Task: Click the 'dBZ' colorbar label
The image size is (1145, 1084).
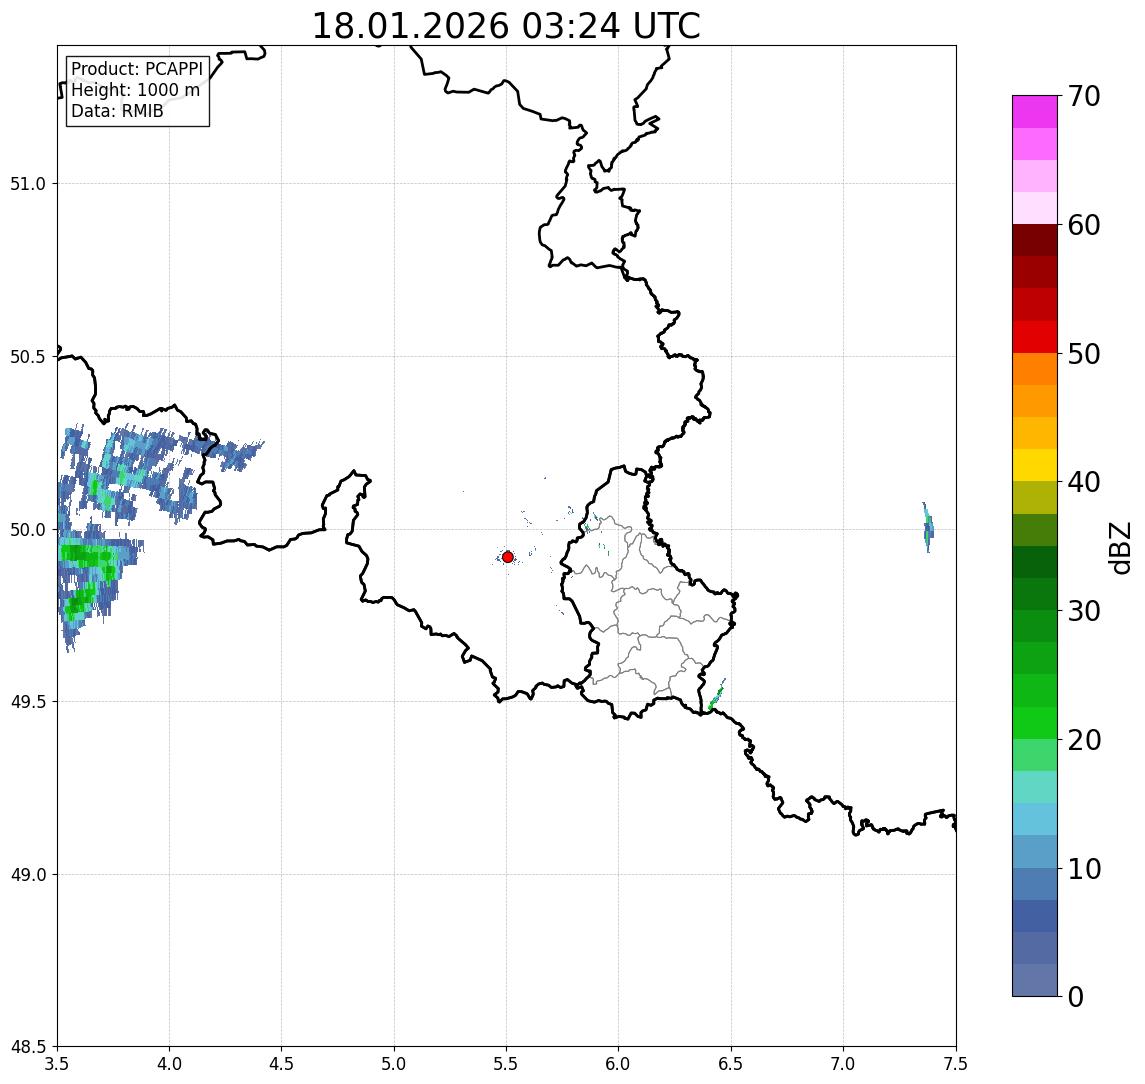Action: coord(1119,548)
